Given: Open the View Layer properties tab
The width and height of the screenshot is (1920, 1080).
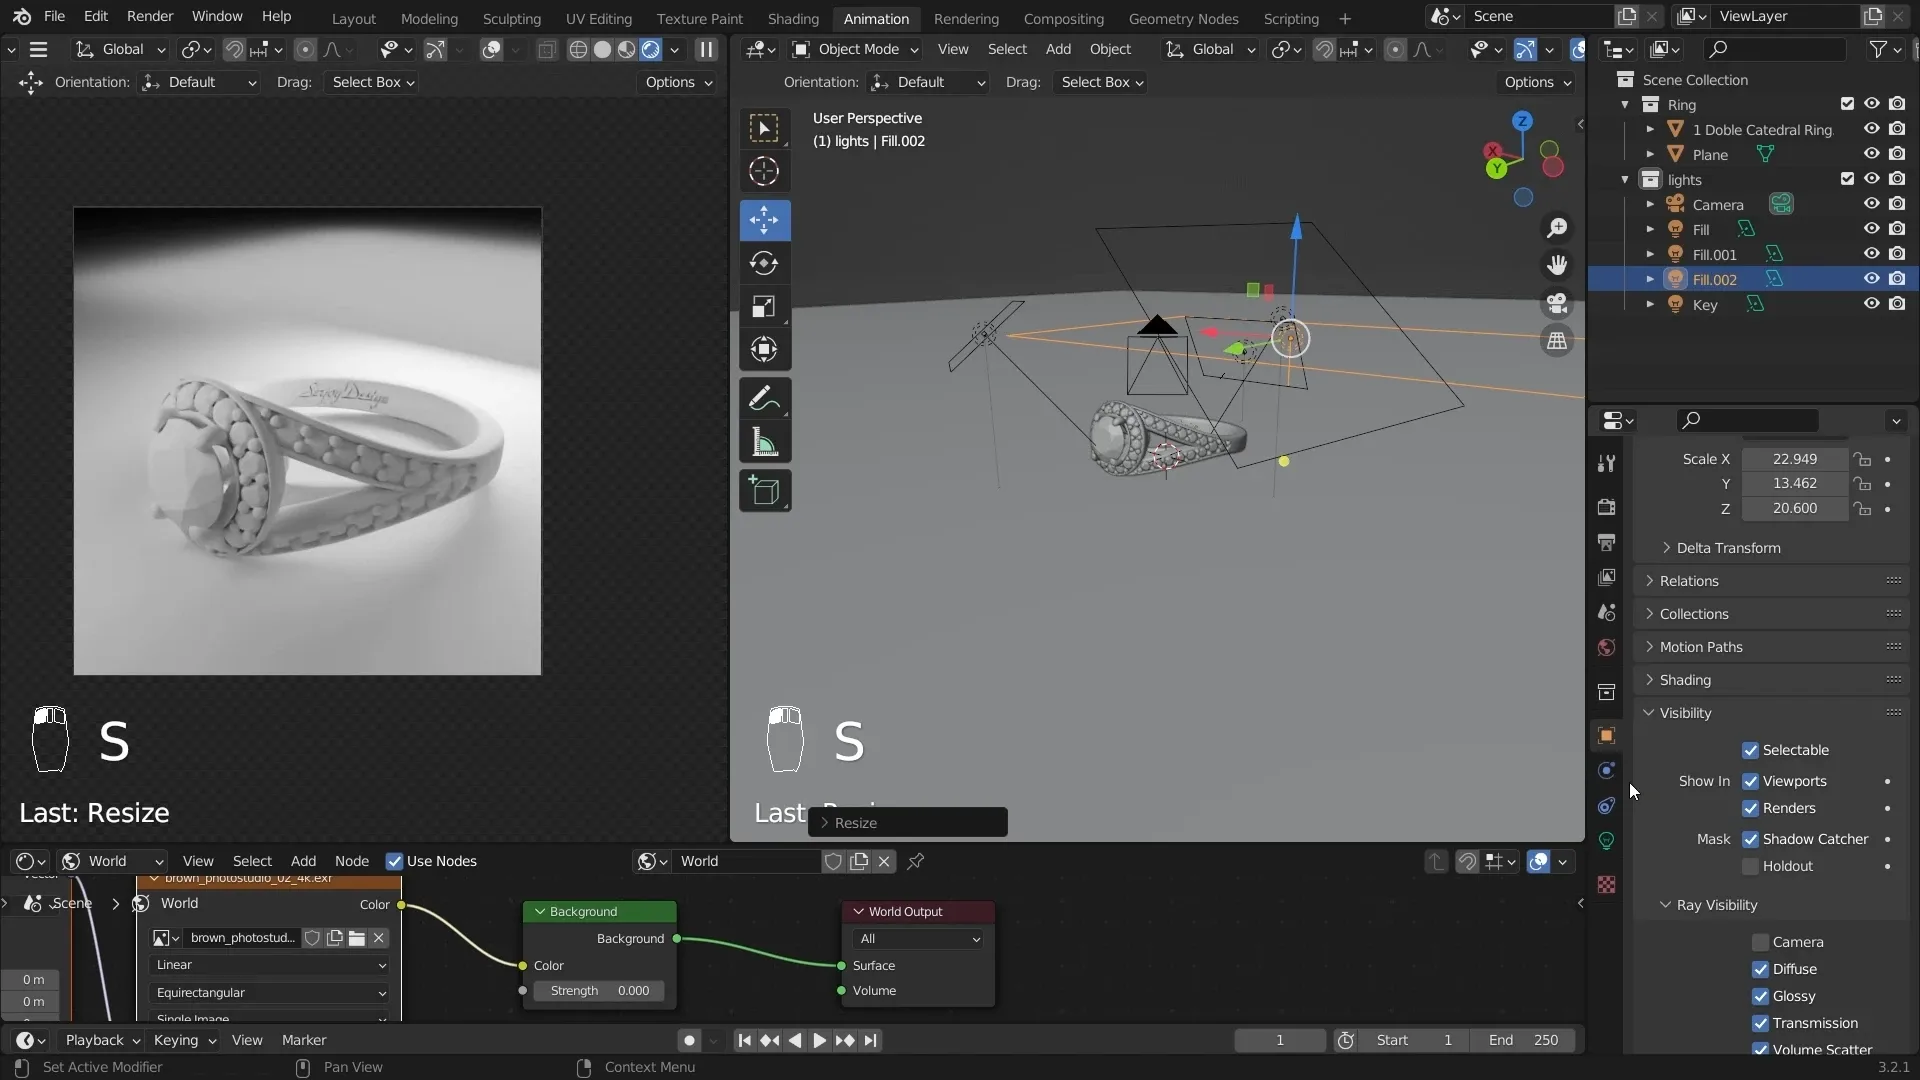Looking at the screenshot, I should click(1606, 577).
